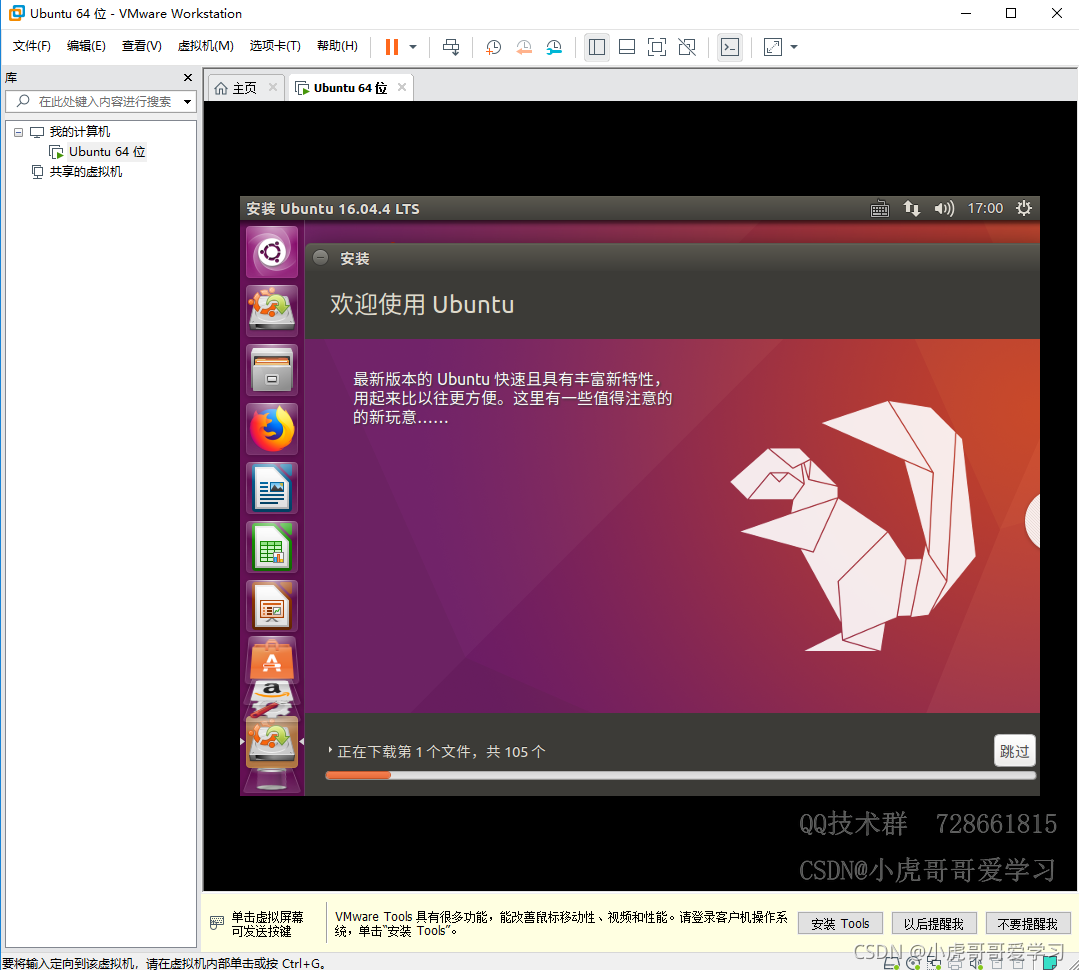The image size is (1079, 970).
Task: Click the 17:00 clock in Ubuntu panel
Action: (985, 208)
